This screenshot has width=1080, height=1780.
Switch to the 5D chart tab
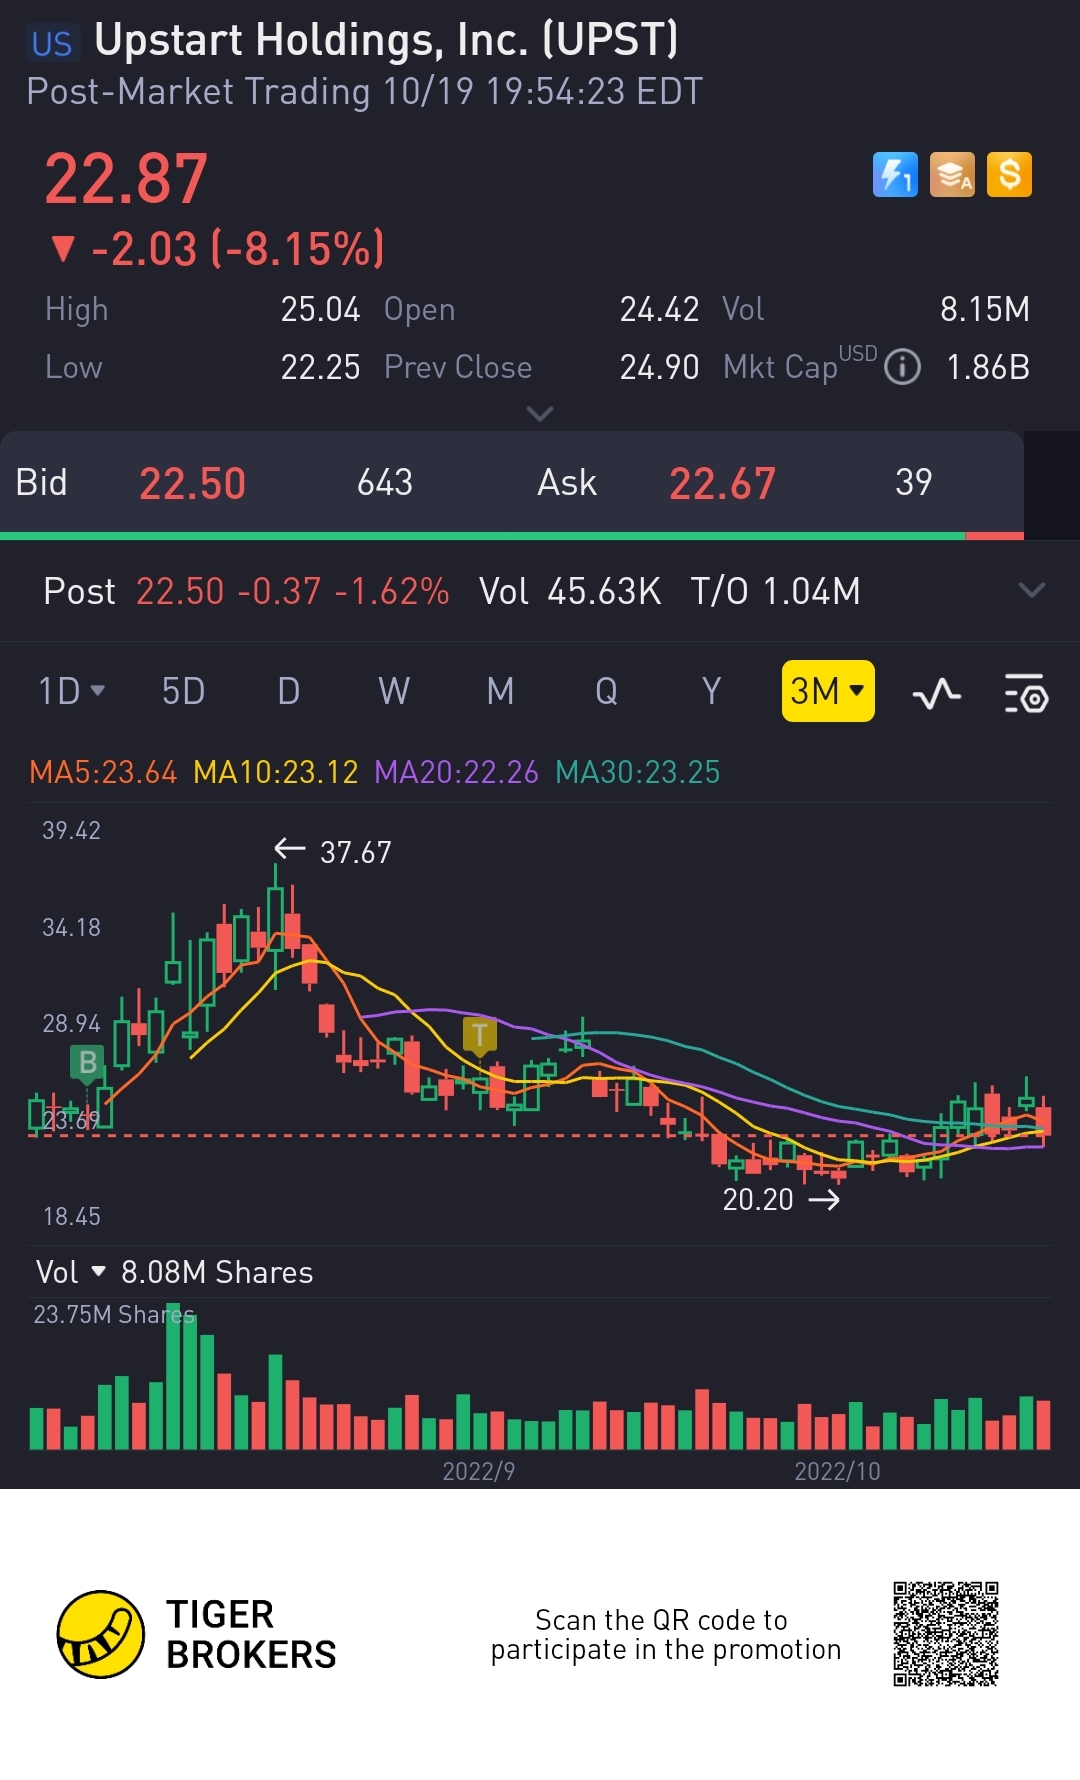click(184, 691)
